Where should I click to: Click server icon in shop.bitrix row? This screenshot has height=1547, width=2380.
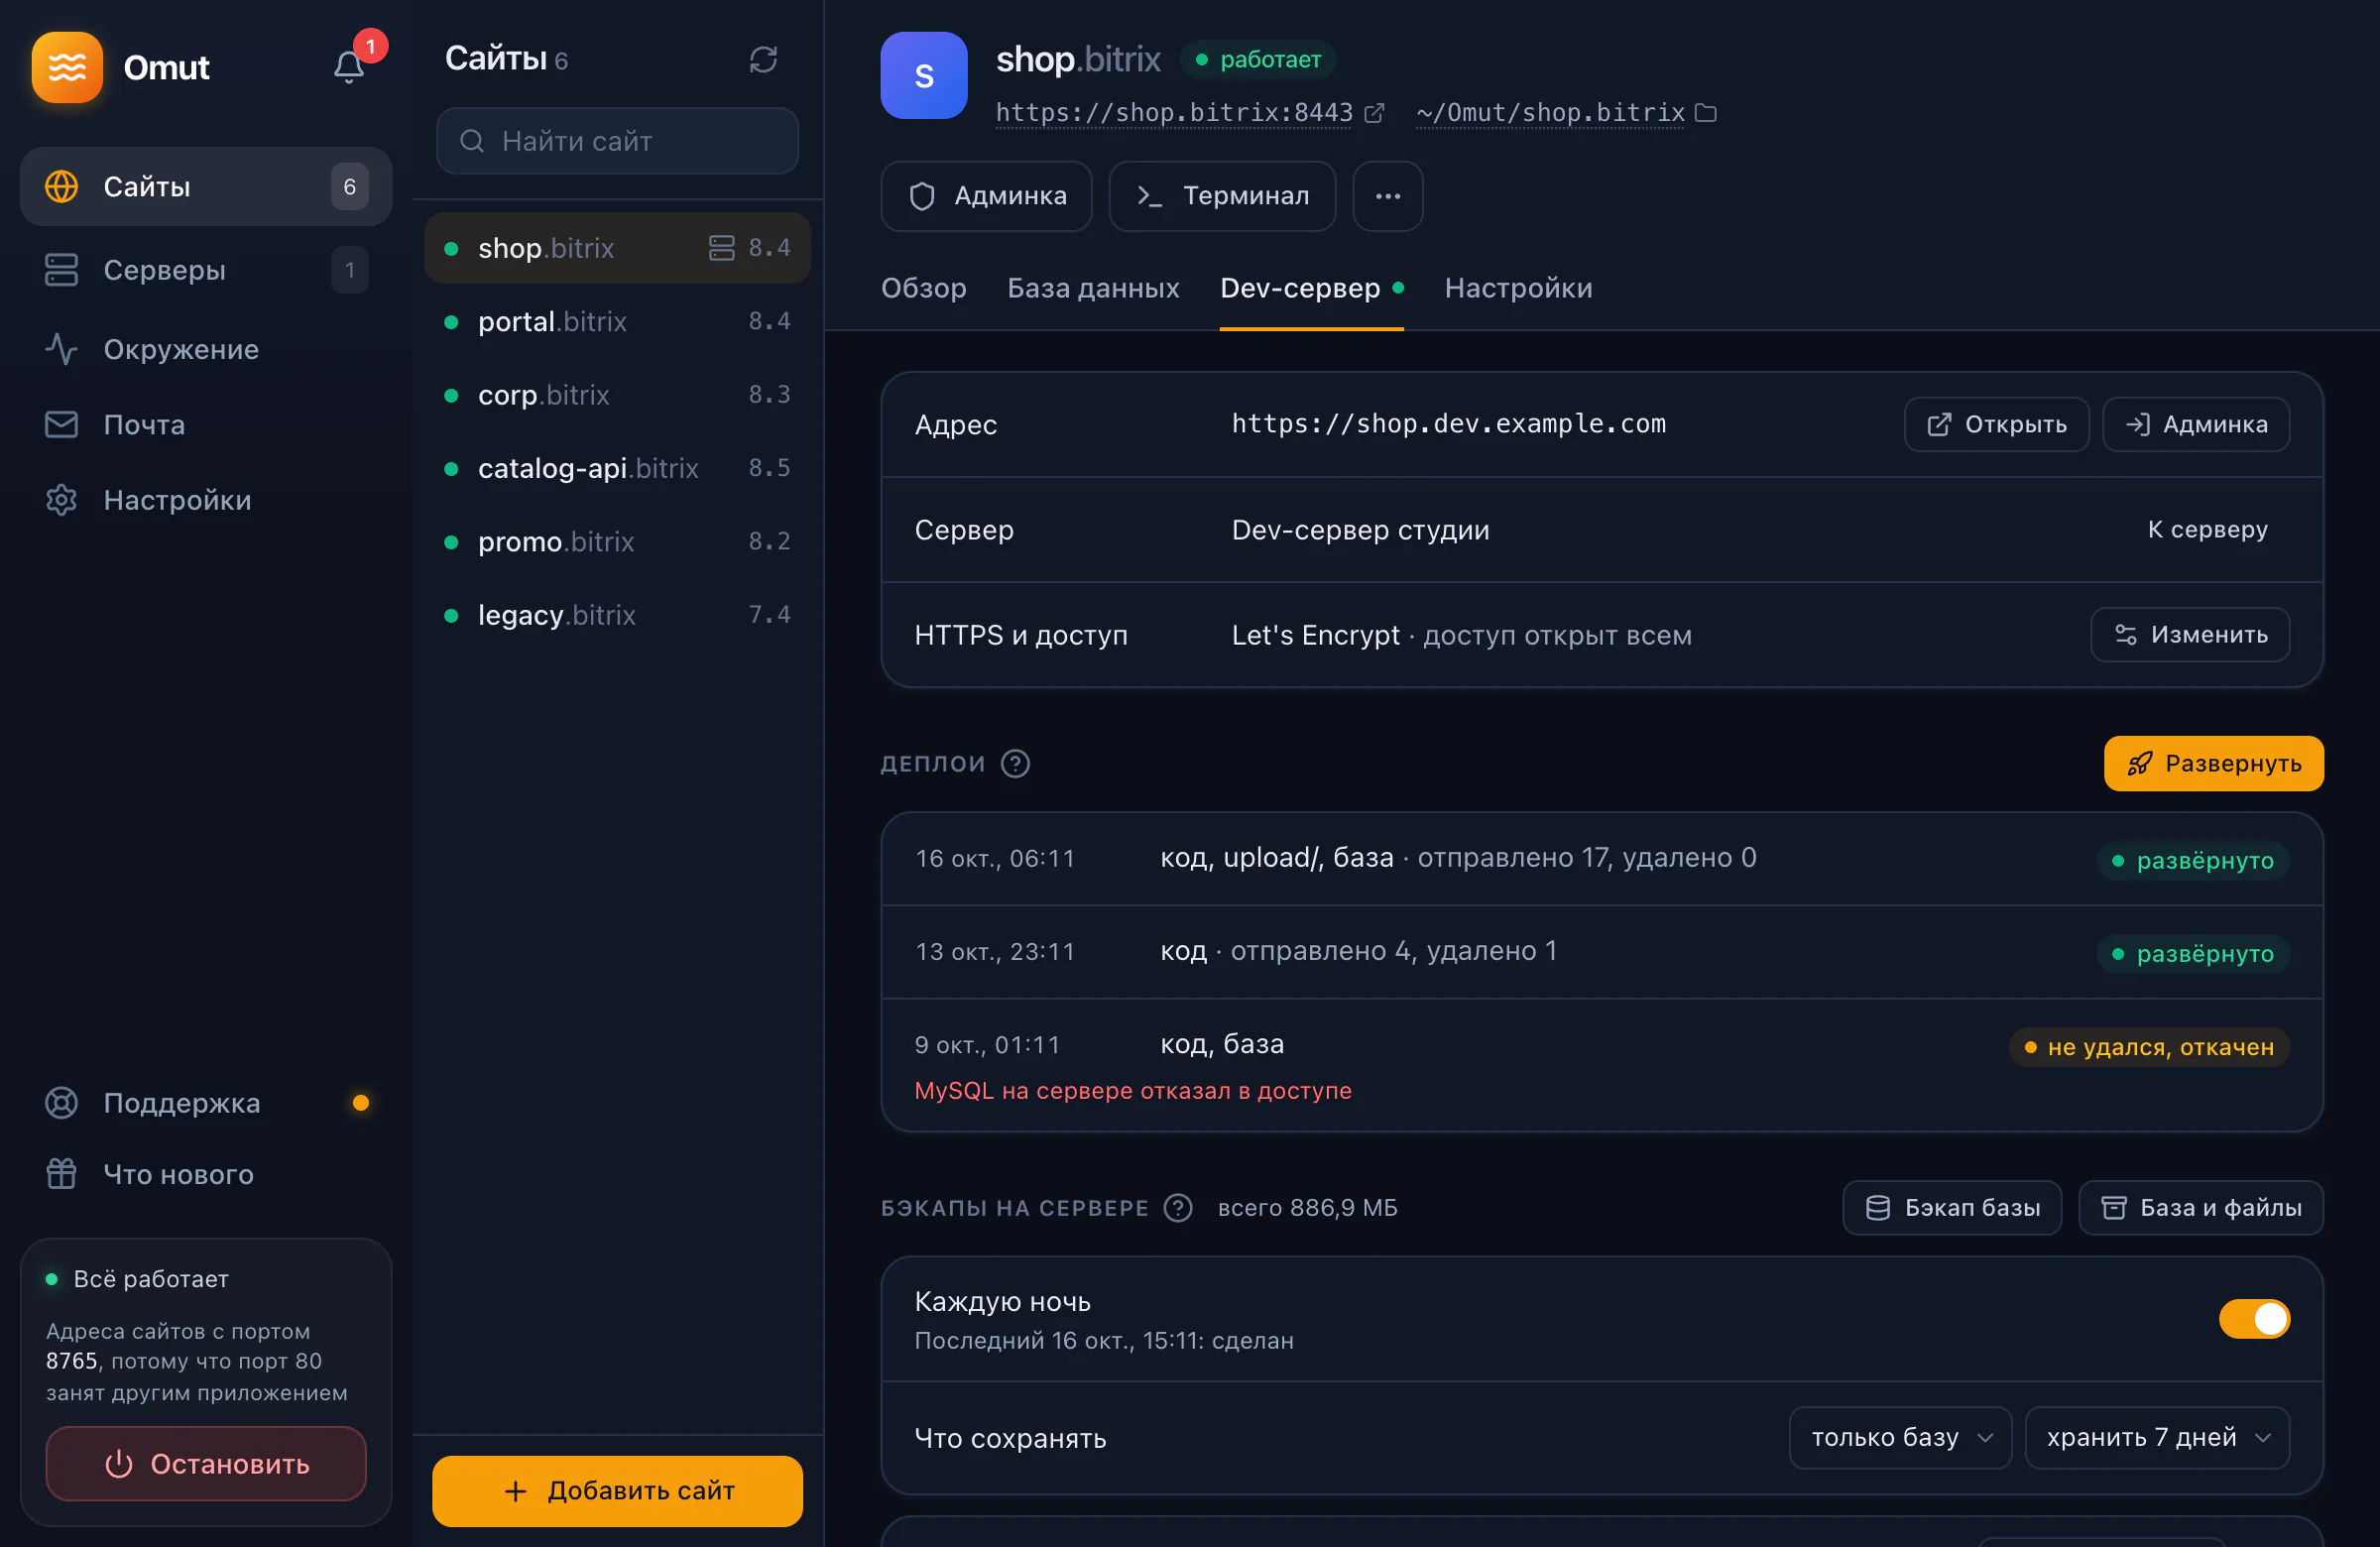721,248
